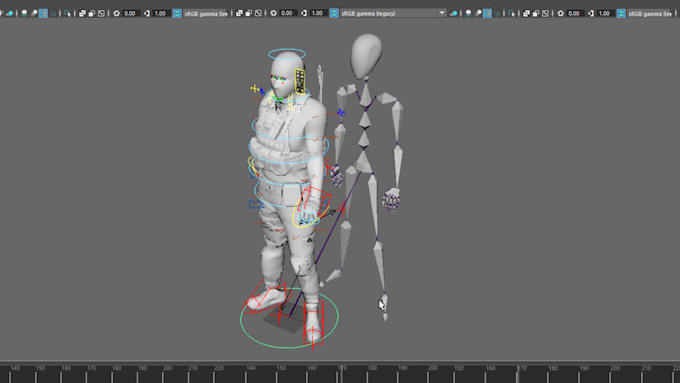Viewport: 680px width, 383px height.
Task: Click isolate select icon in right panel toolbar
Action: (x=512, y=13)
